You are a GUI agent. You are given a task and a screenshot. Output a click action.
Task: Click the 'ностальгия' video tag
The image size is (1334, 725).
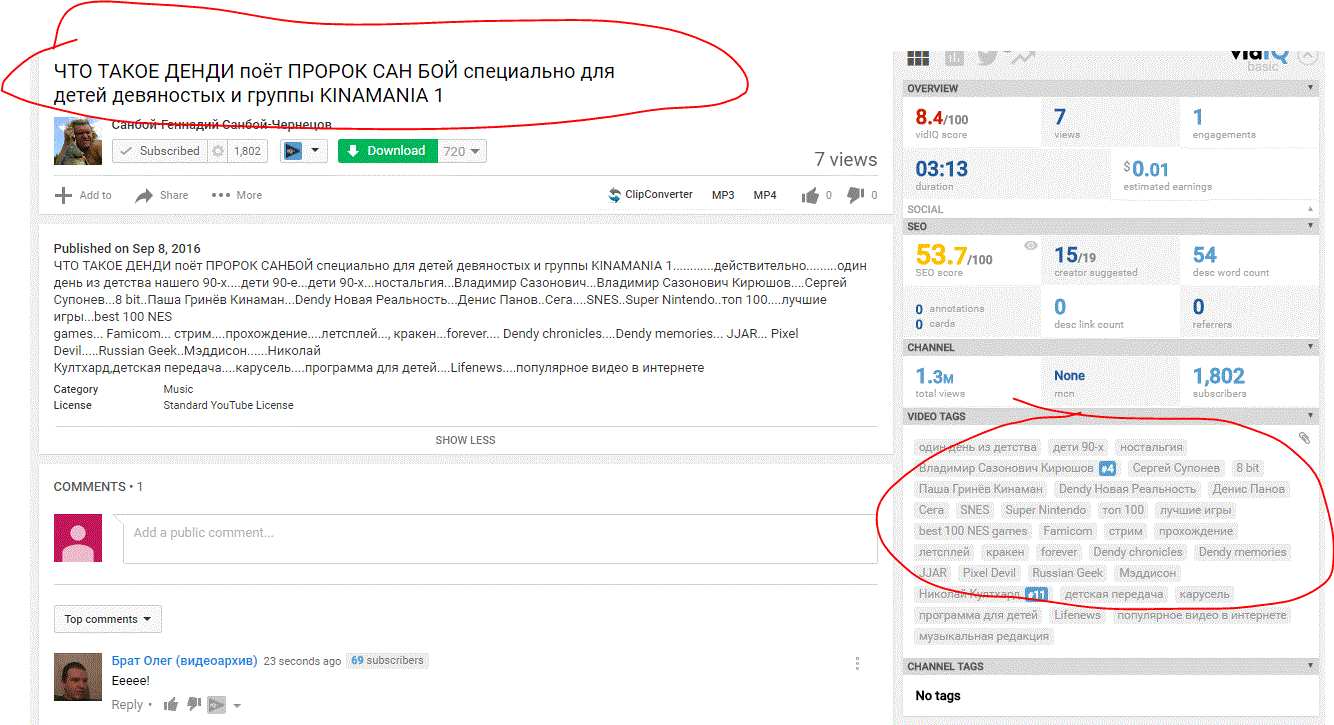pyautogui.click(x=1151, y=447)
